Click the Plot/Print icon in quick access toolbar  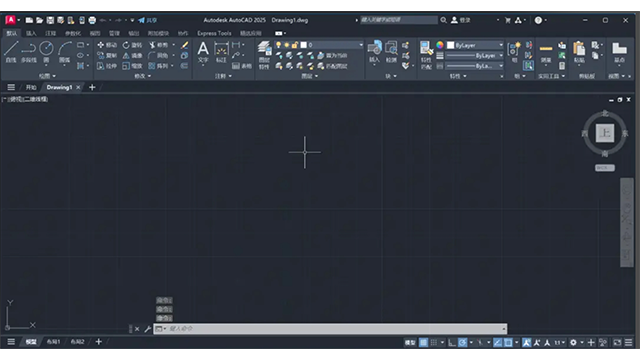click(x=92, y=20)
